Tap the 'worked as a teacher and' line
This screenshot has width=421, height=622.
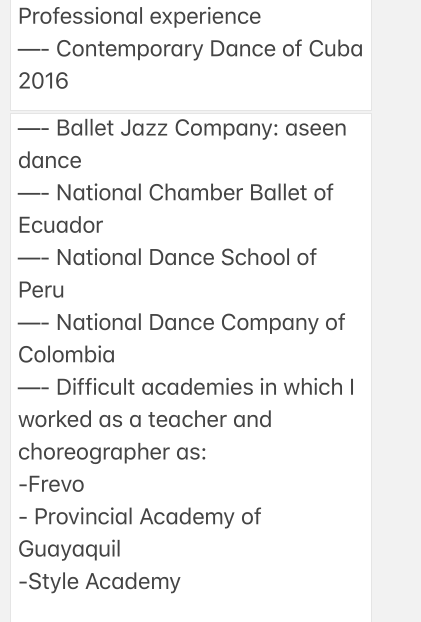(x=145, y=419)
